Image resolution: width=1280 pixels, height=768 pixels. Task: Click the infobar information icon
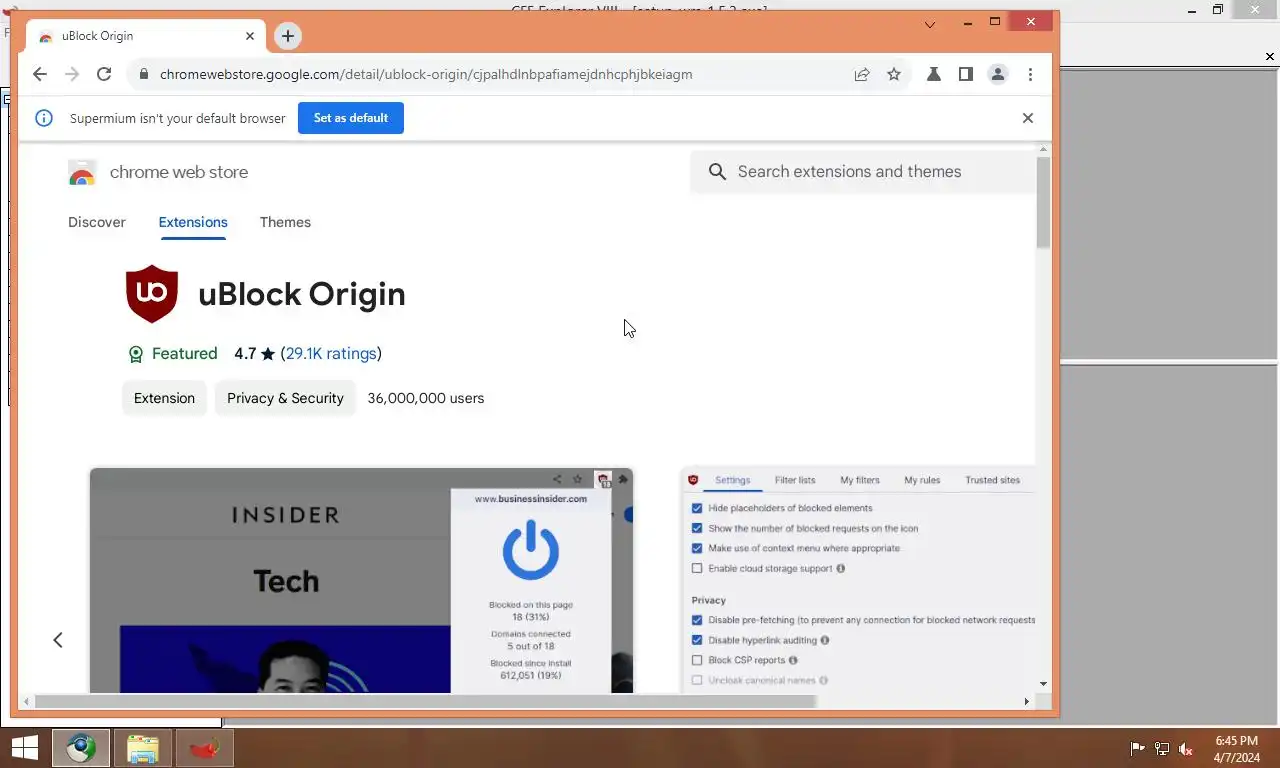point(44,118)
